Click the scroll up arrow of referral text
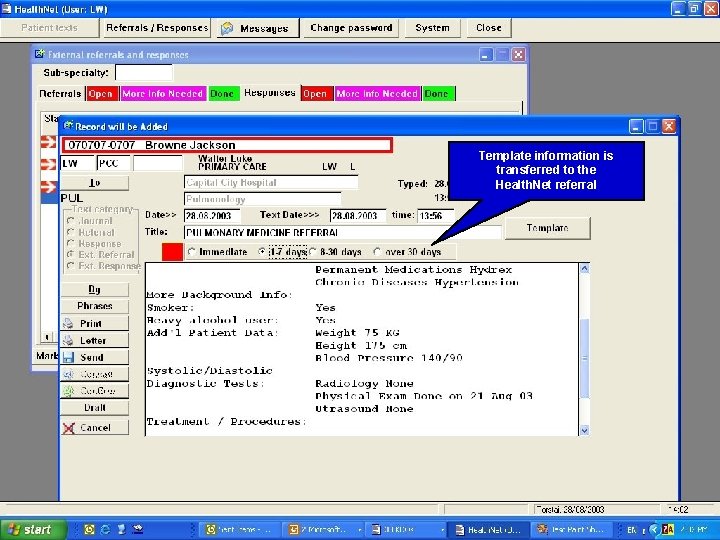Image resolution: width=720 pixels, height=540 pixels. click(x=584, y=269)
